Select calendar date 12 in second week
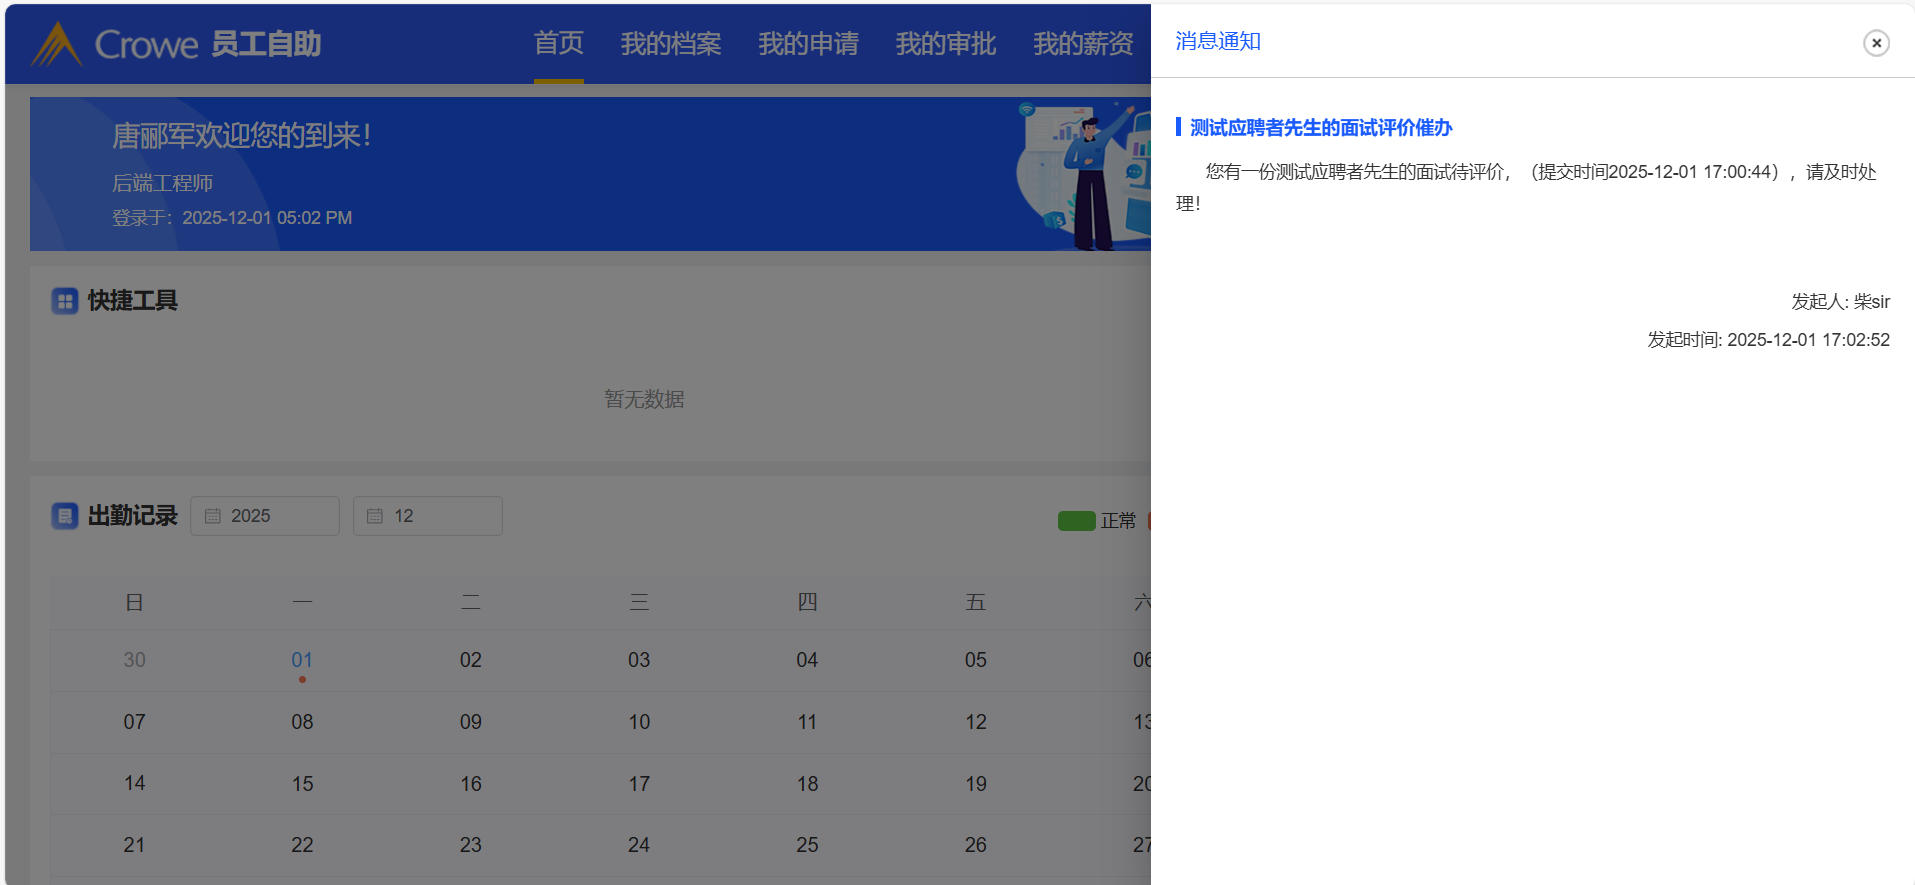Image resolution: width=1915 pixels, height=885 pixels. coord(976,722)
